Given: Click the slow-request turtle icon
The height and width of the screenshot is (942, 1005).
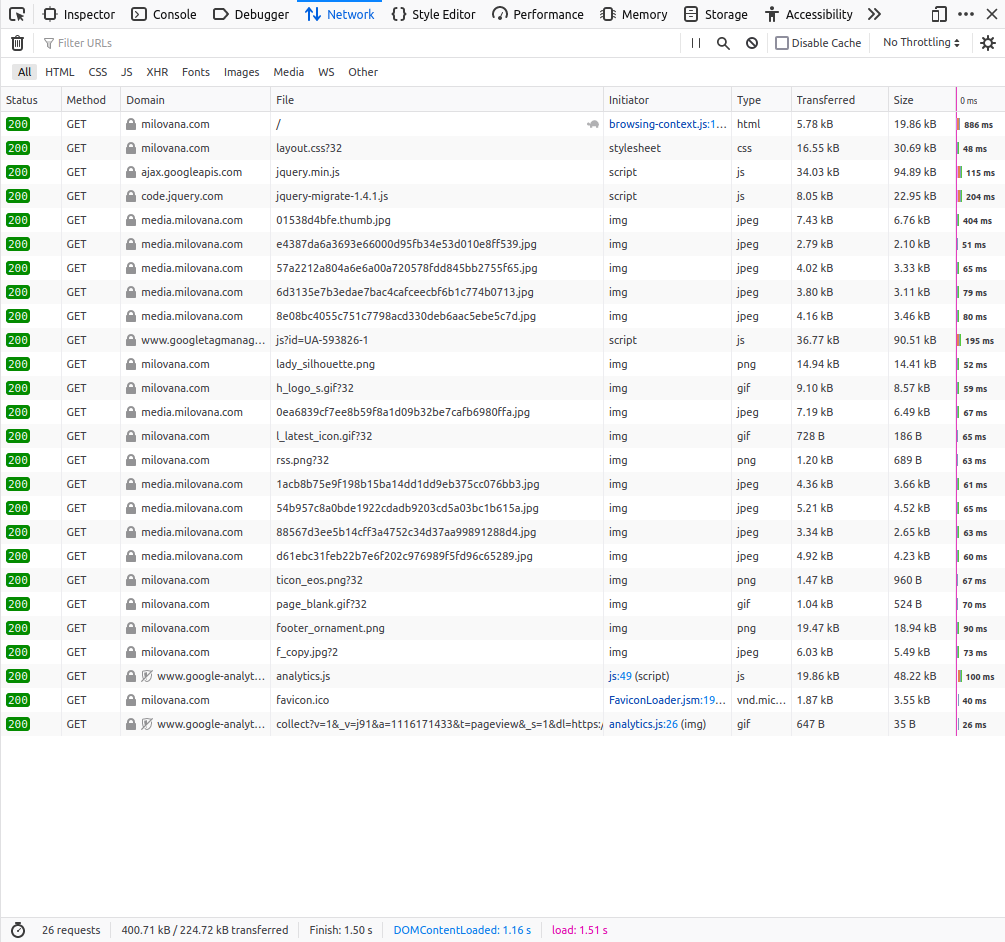Looking at the screenshot, I should click(593, 124).
